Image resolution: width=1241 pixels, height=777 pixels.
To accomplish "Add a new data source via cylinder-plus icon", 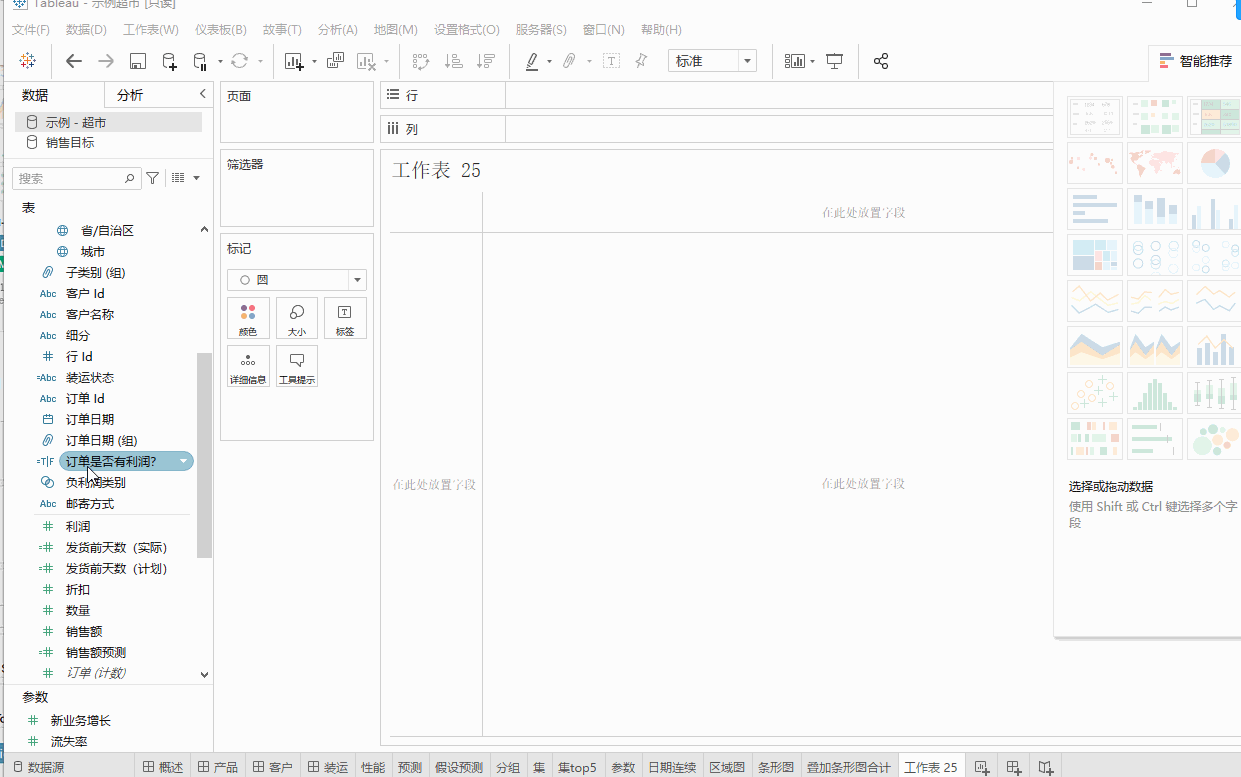I will [x=169, y=61].
